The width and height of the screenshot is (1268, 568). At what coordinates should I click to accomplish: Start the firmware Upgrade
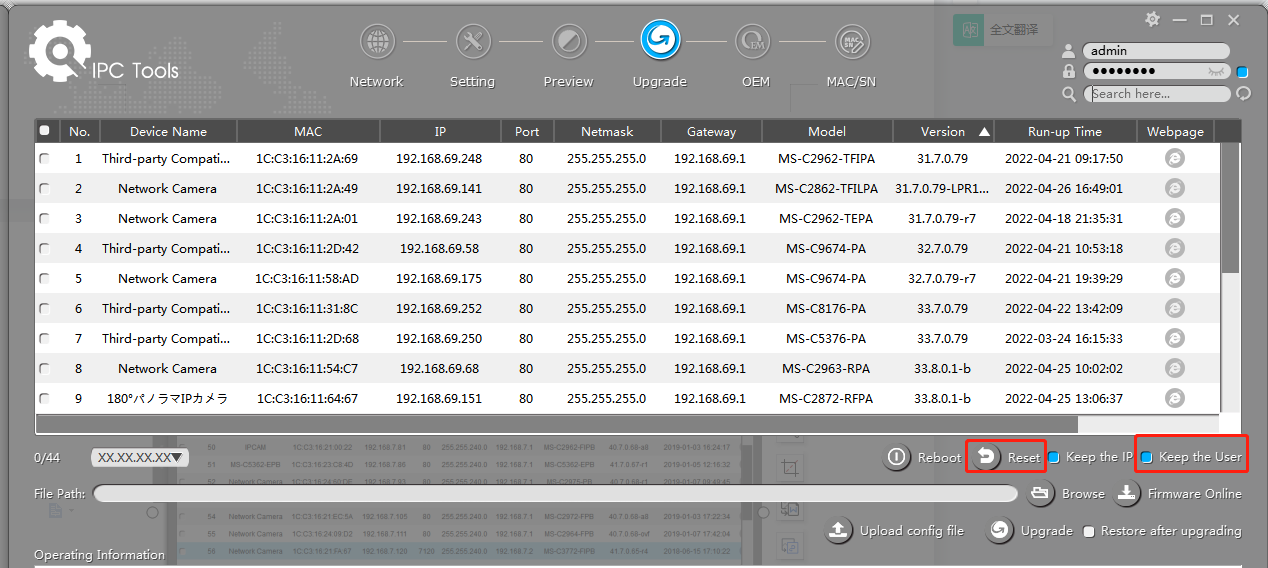point(1029,531)
